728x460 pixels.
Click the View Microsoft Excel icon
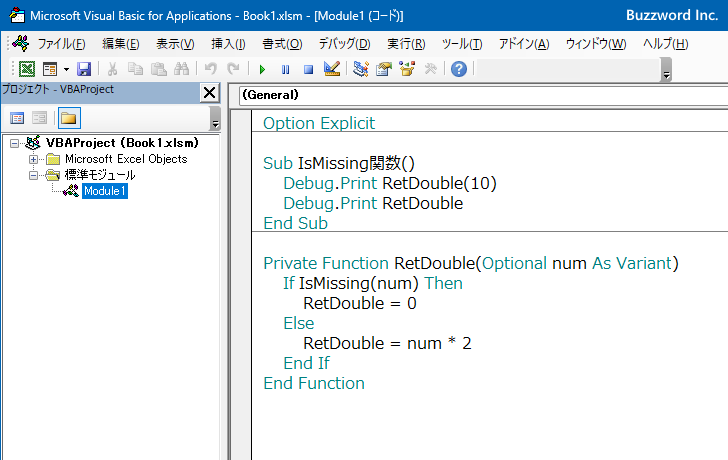26,69
